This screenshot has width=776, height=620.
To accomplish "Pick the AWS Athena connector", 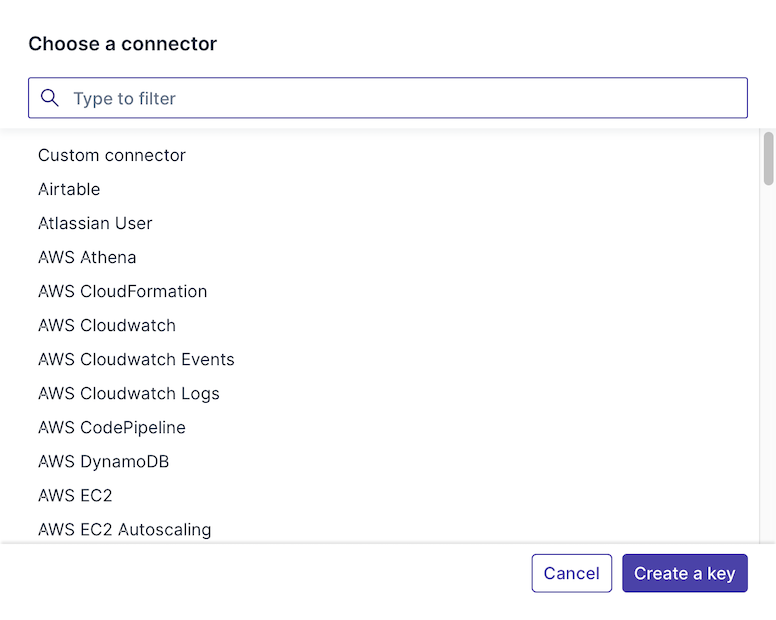I will pyautogui.click(x=87, y=257).
